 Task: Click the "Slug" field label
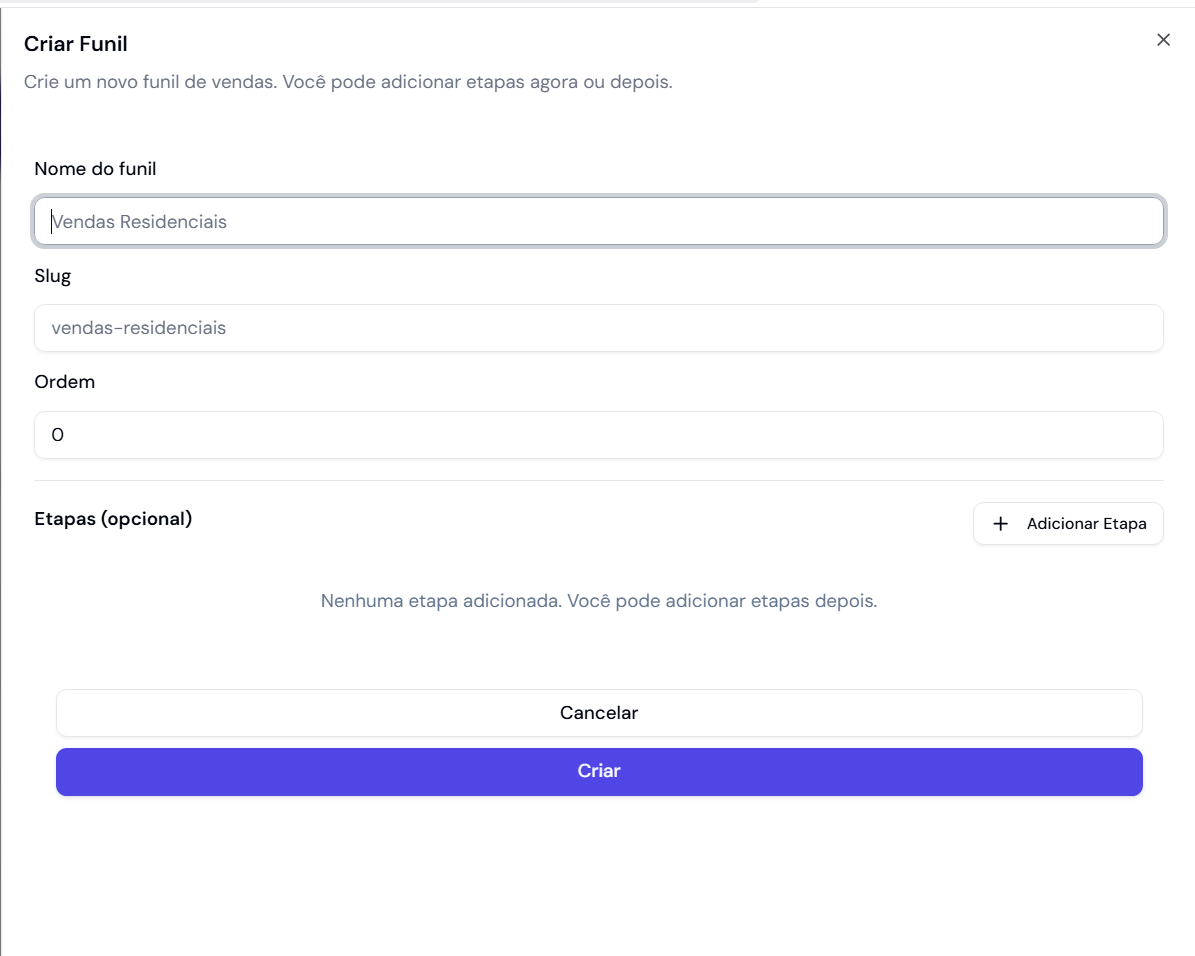[x=53, y=276]
